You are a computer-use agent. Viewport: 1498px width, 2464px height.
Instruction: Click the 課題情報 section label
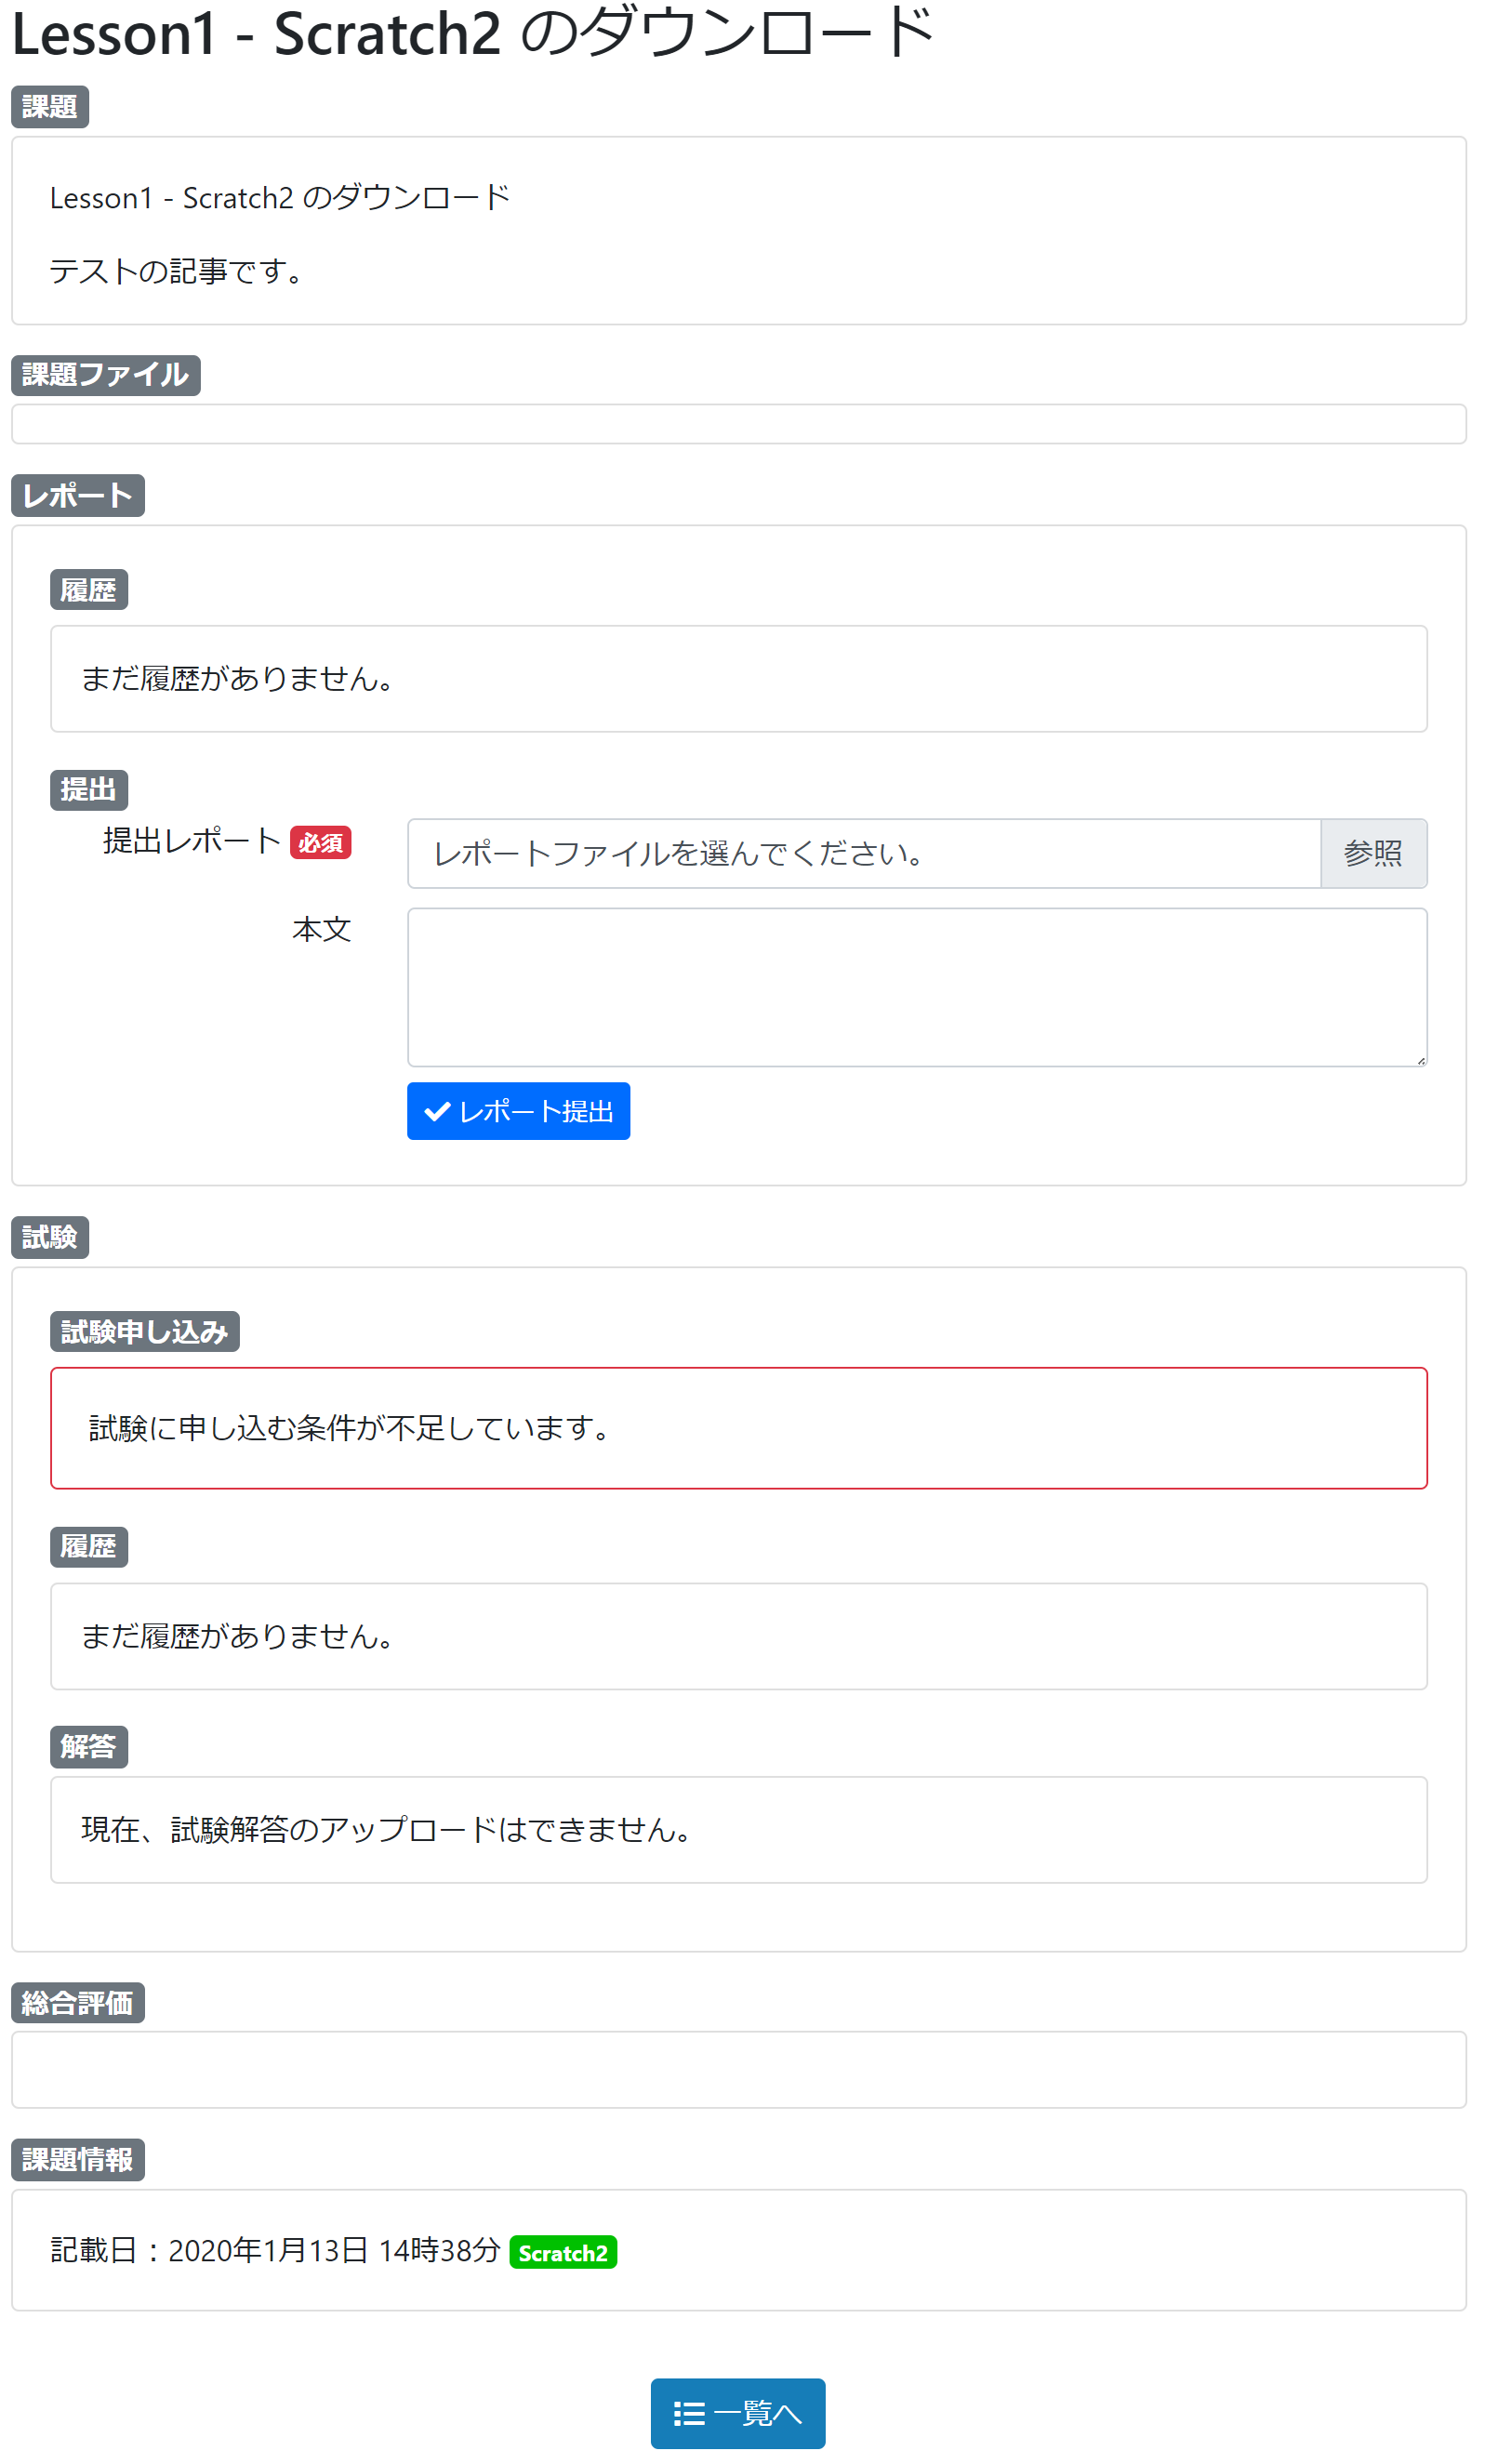click(x=78, y=2160)
